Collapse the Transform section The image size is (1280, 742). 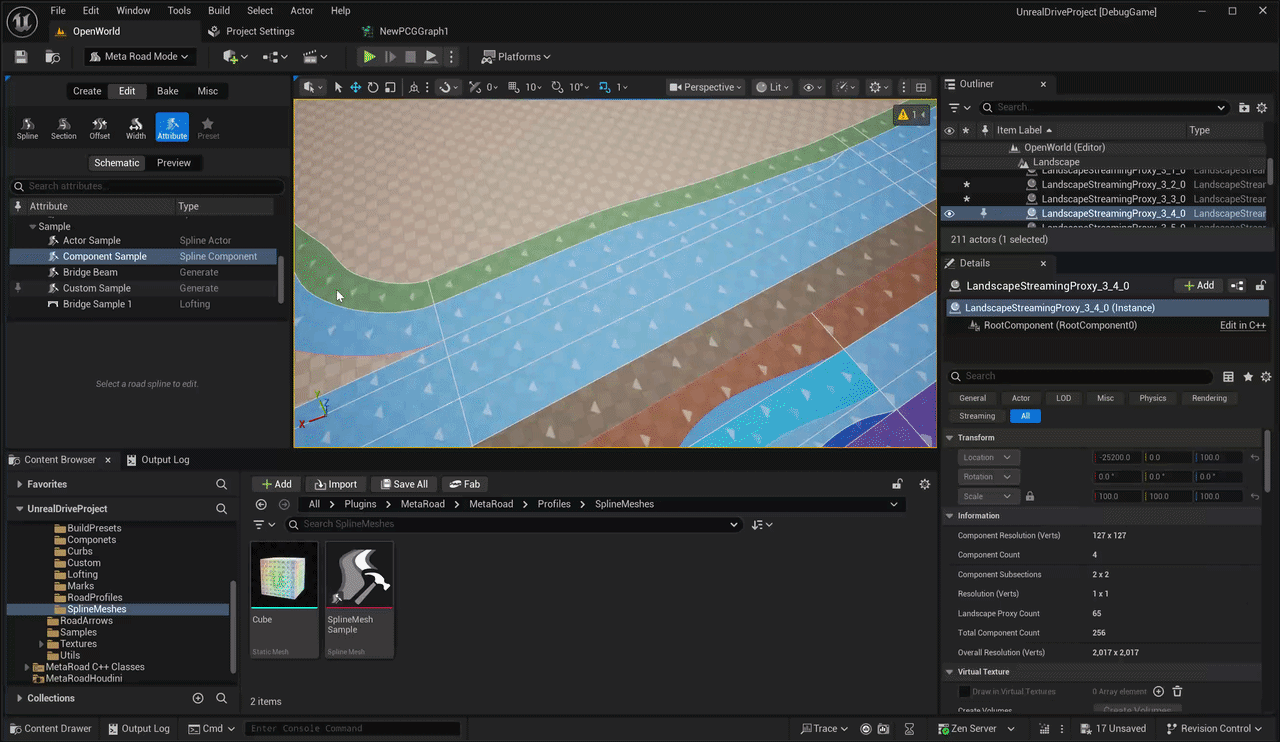coord(949,438)
